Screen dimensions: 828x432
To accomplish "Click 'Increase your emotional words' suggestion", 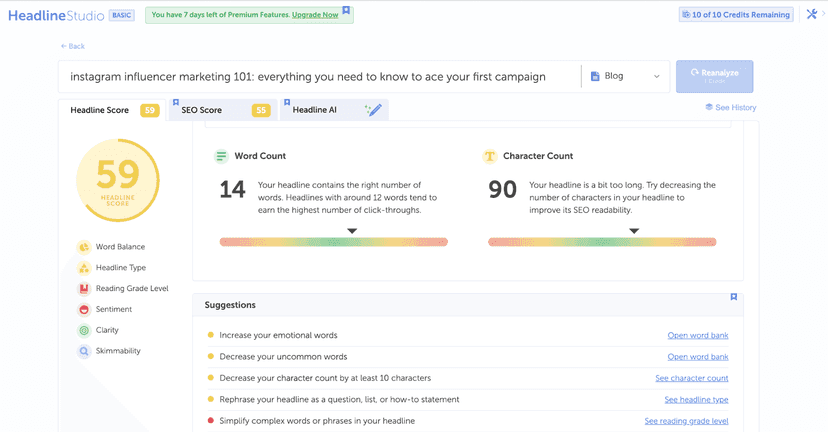I will pos(278,335).
